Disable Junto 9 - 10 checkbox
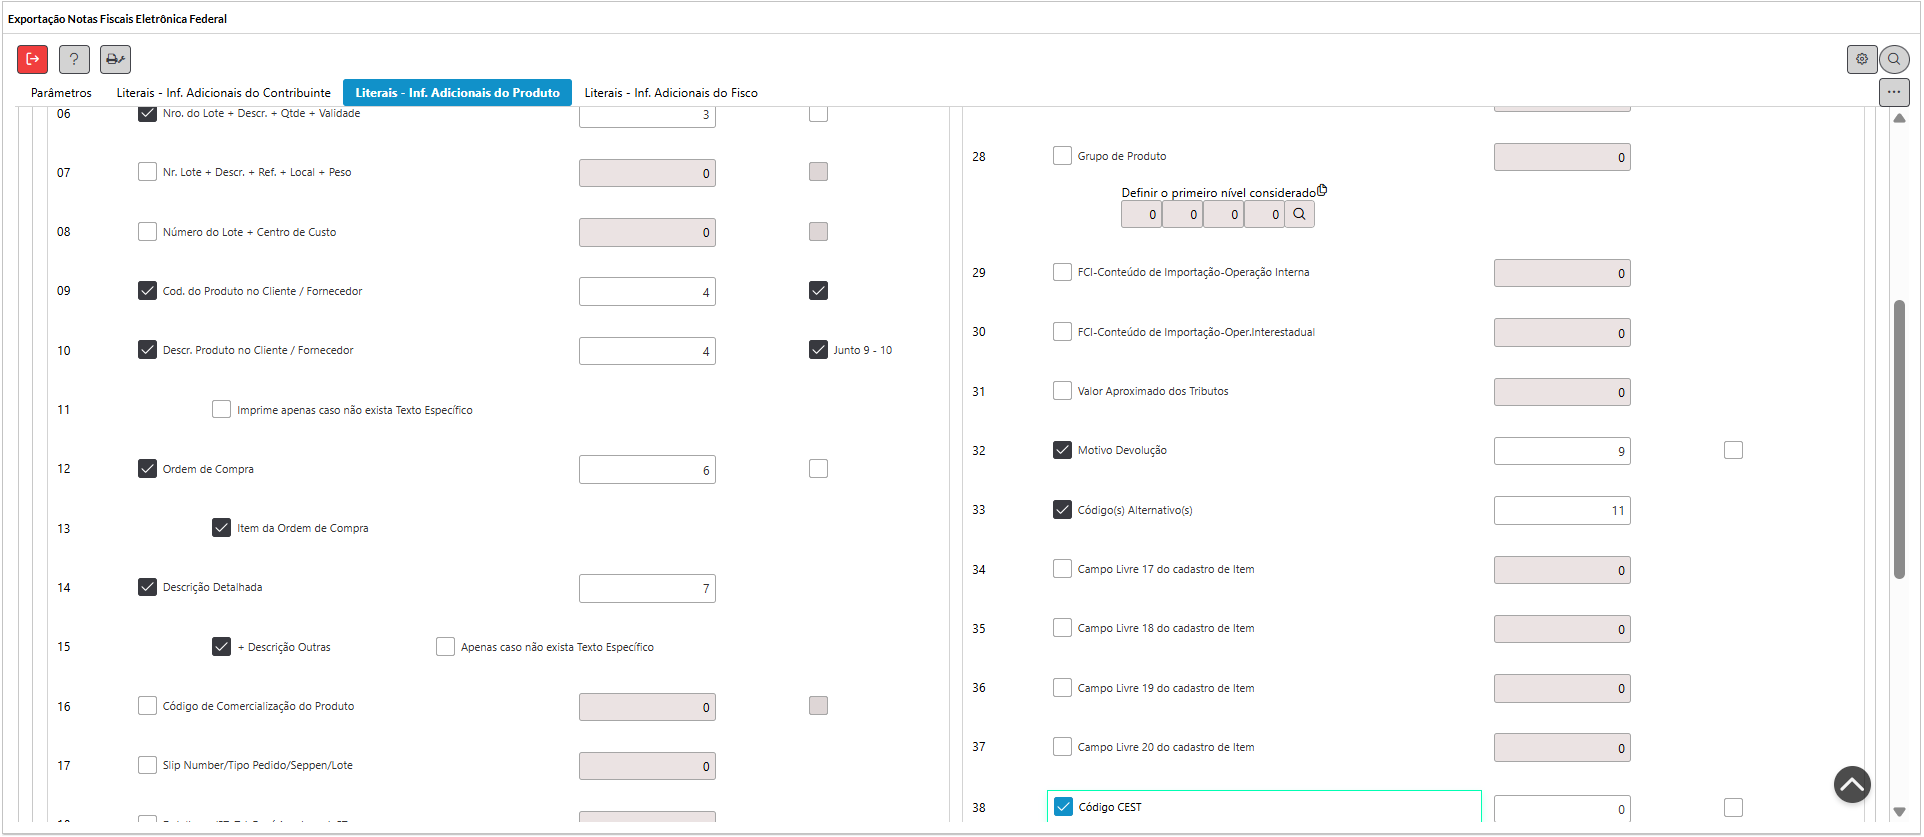 pos(818,350)
